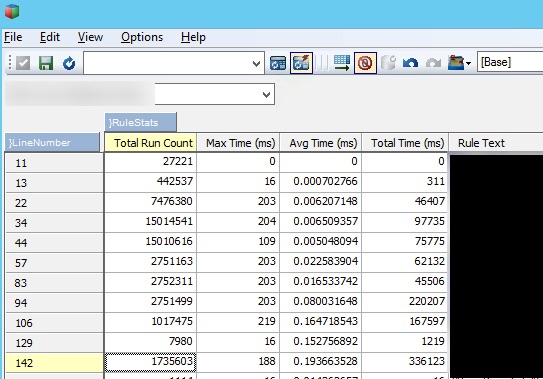Select row header 22
The width and height of the screenshot is (543, 379).
[x=54, y=203]
